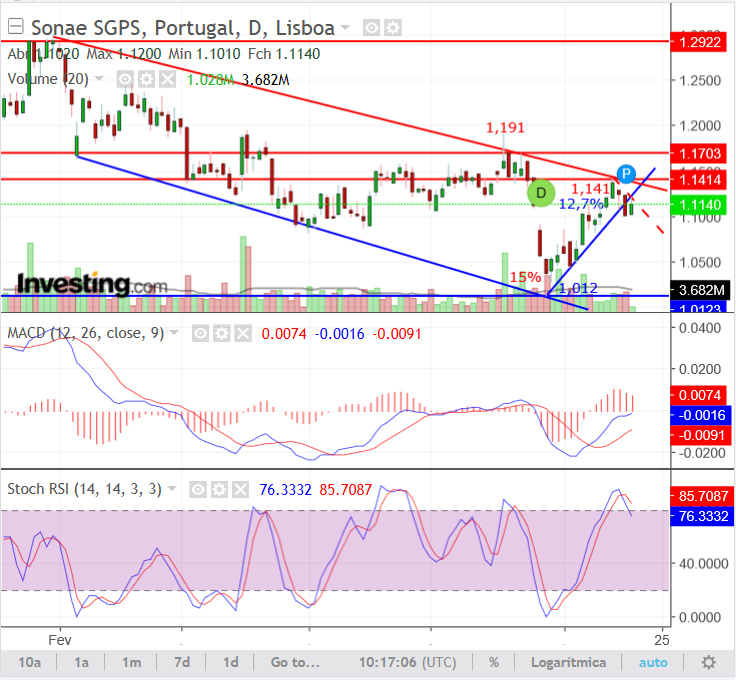Click the 0.0074 MACD axis label

[x=699, y=395]
